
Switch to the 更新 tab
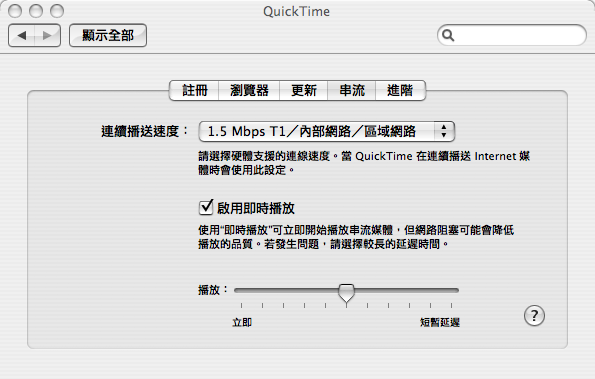click(x=304, y=90)
